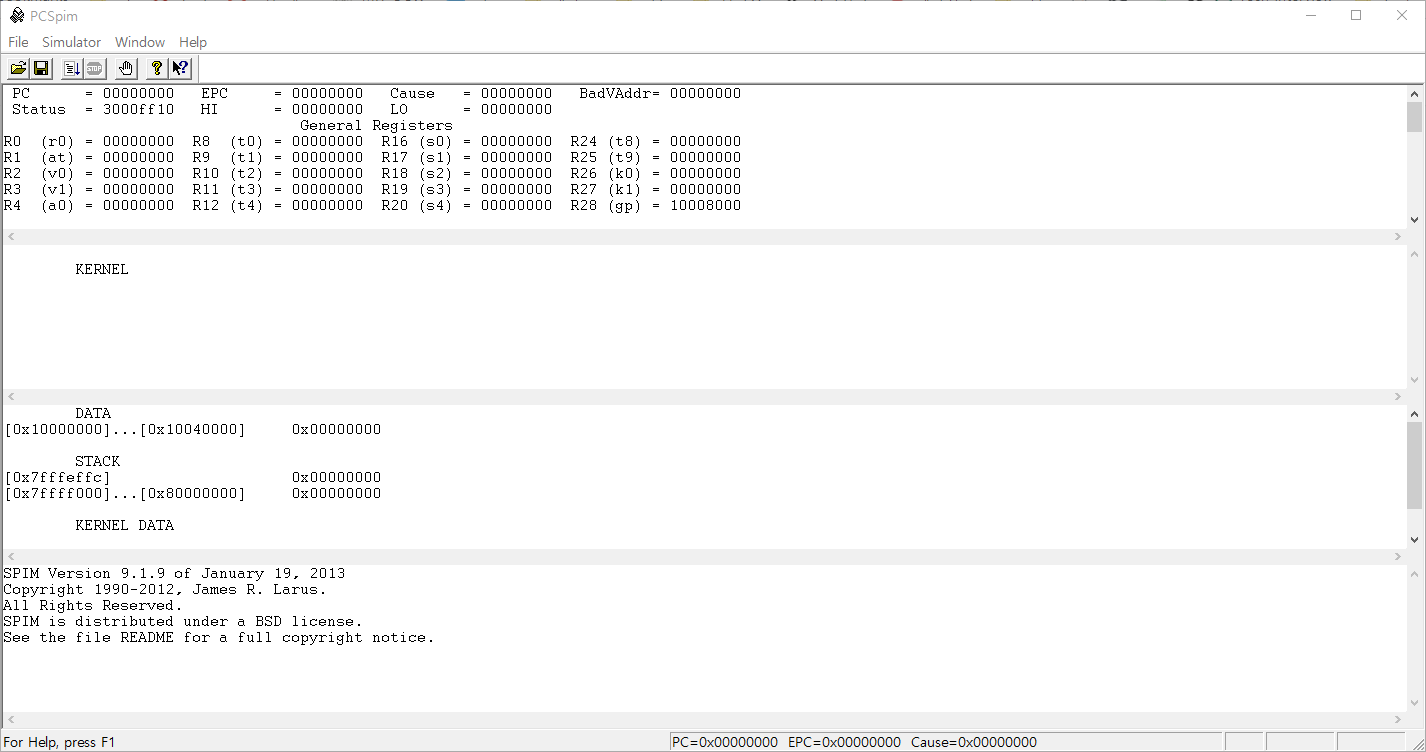
Task: Click the Cause register label in registers pane
Action: click(412, 93)
